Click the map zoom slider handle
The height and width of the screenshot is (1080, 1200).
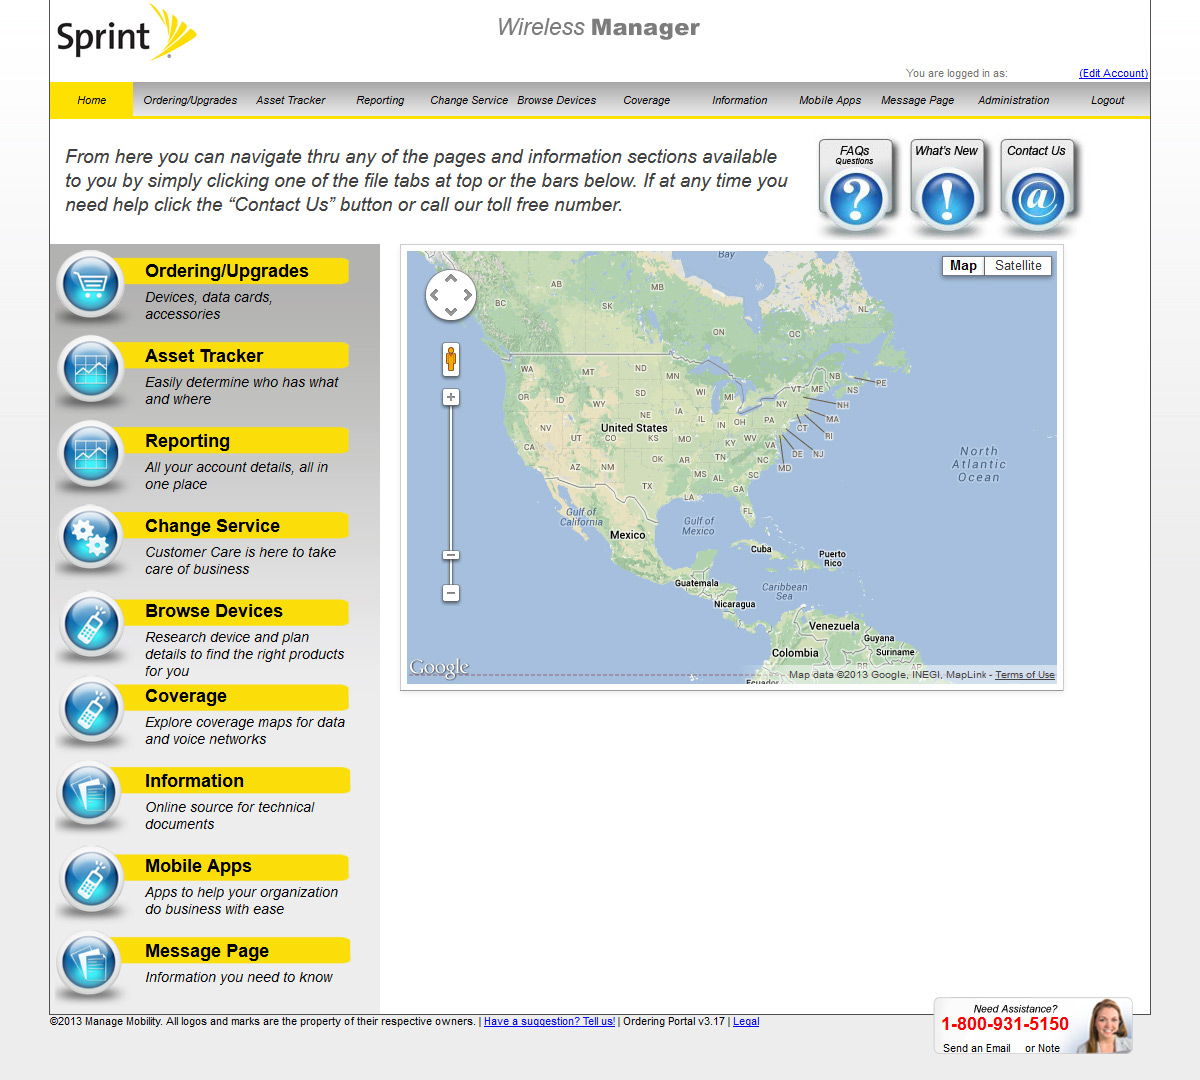pyautogui.click(x=451, y=555)
